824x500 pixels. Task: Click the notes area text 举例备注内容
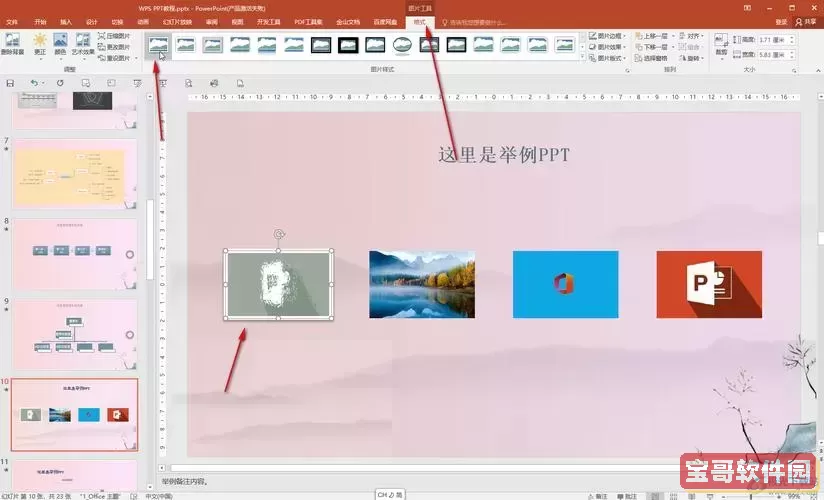184,482
